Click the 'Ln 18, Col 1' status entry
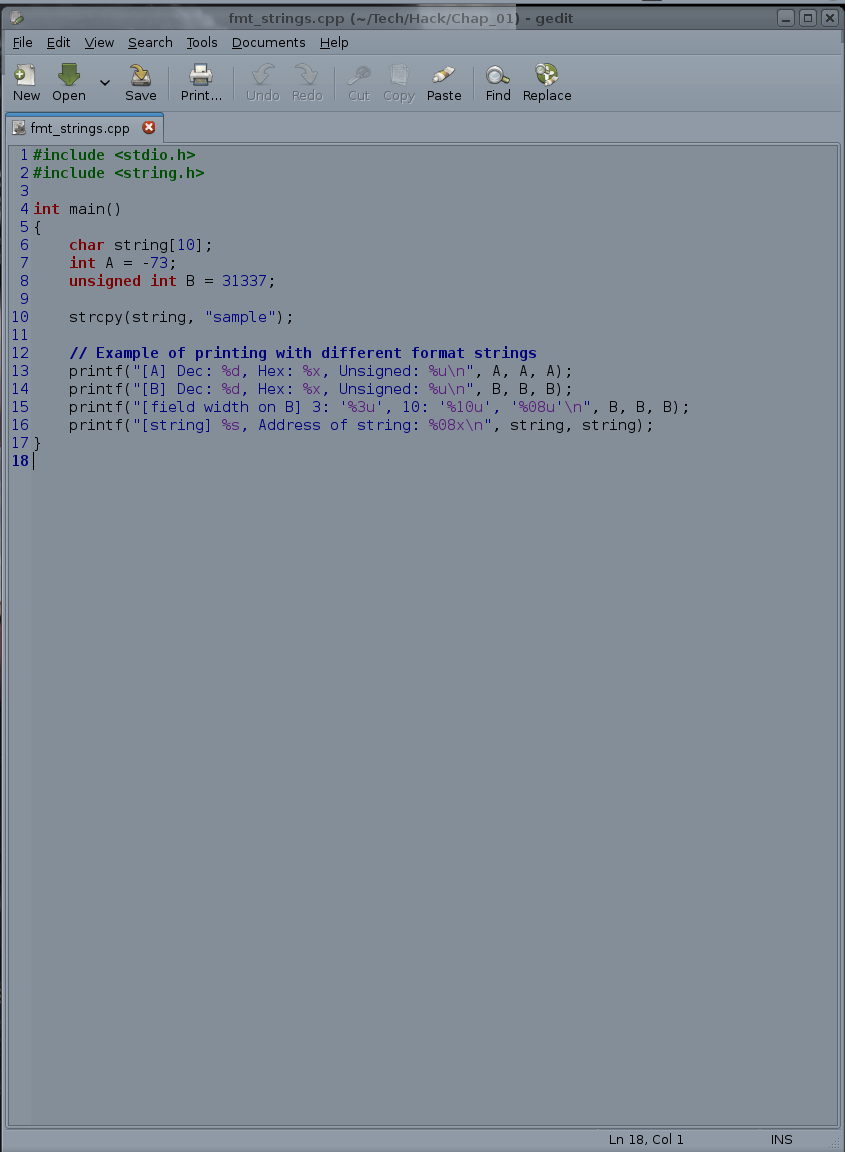The image size is (845, 1152). [646, 1140]
